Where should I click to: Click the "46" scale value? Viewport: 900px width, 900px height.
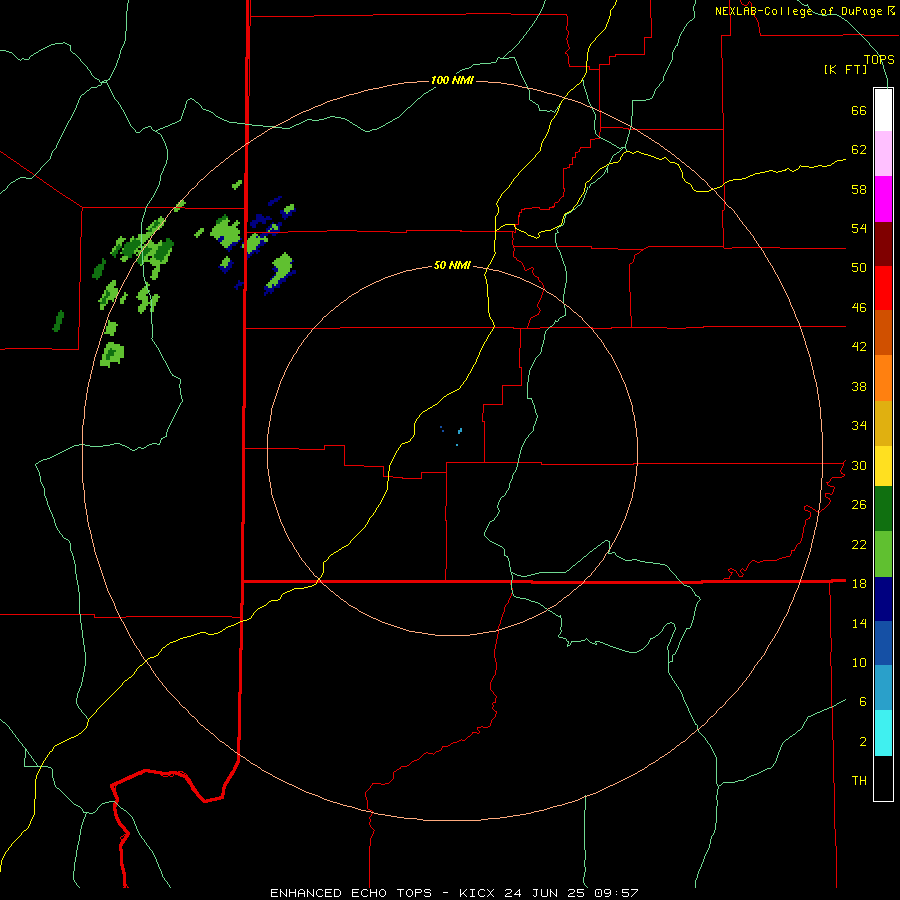tap(859, 308)
